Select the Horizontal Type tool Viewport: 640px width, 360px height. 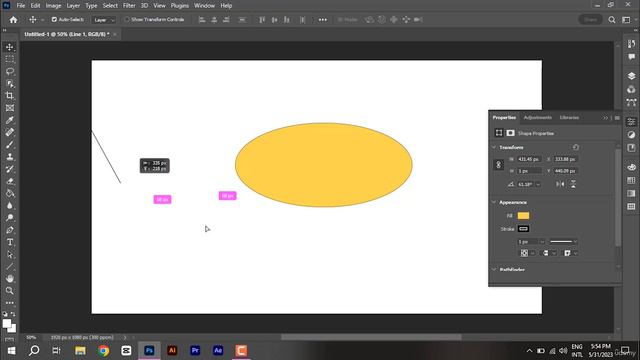coord(9,242)
